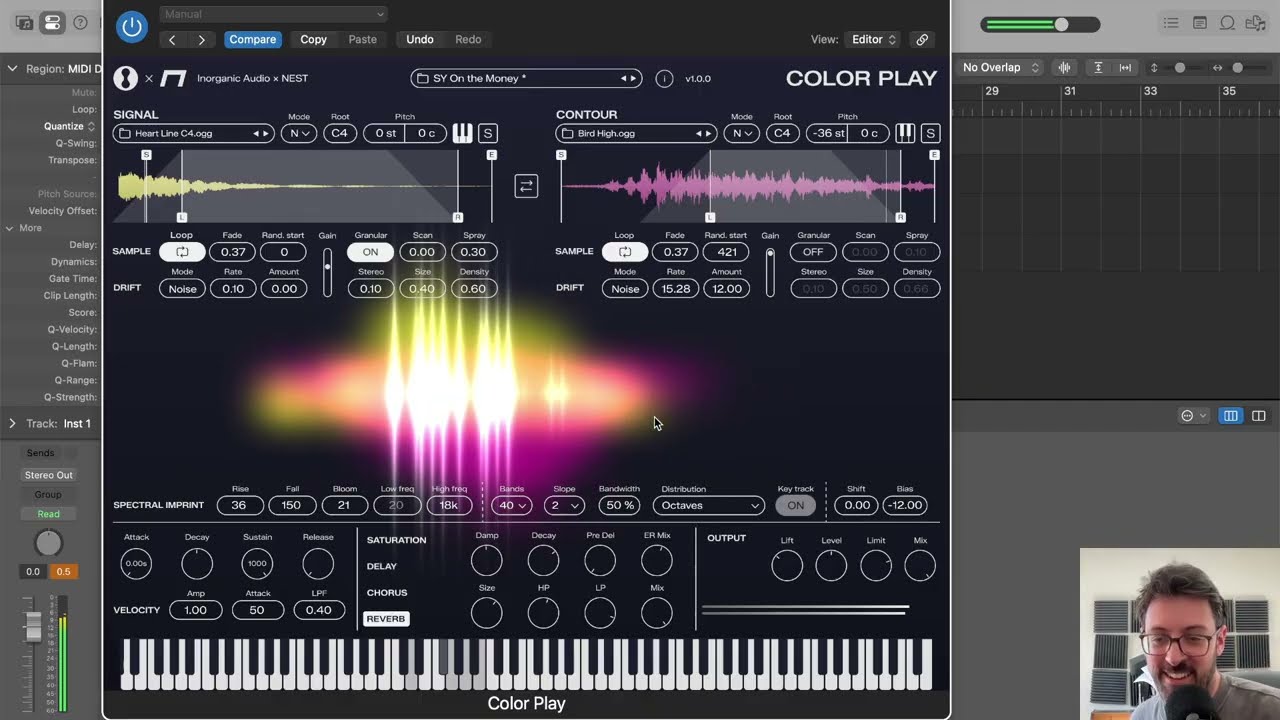Enable Contour Granular OFF switch
Viewport: 1280px width, 720px height.
click(813, 252)
